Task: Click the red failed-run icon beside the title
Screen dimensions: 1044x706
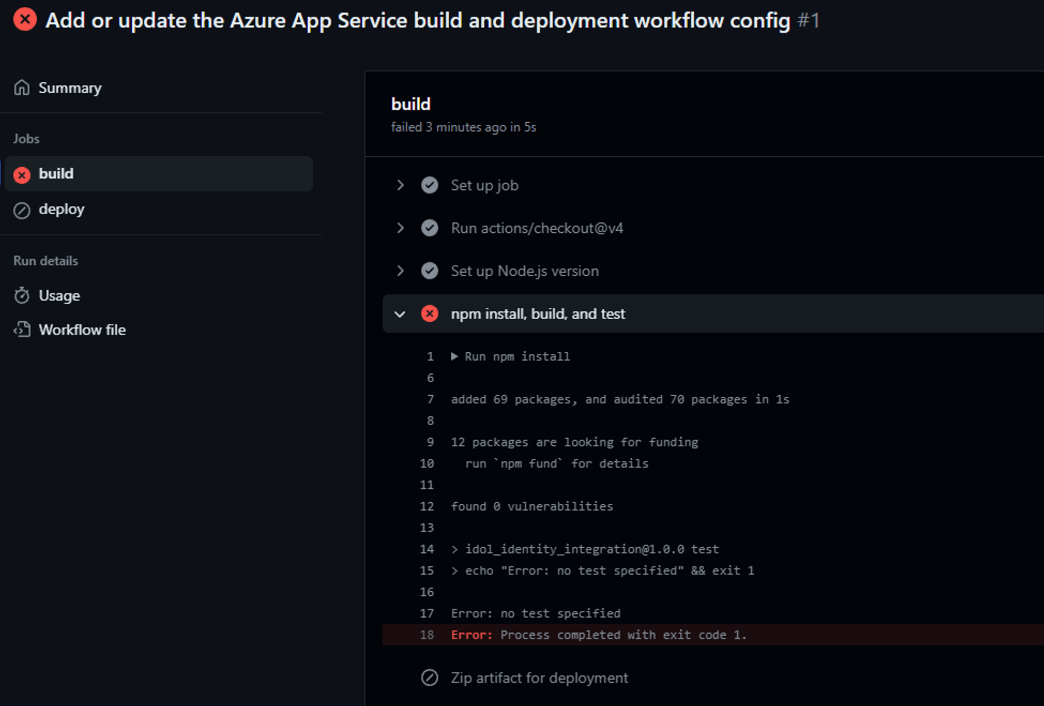Action: pyautogui.click(x=25, y=20)
